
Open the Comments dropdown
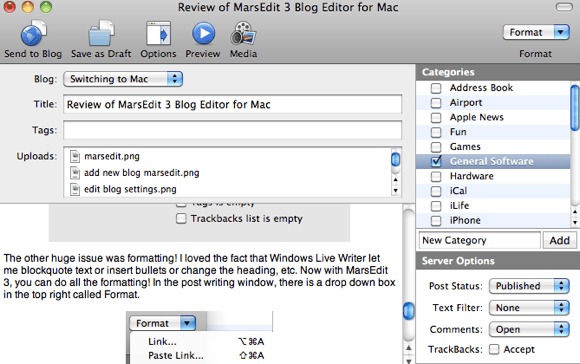529,329
